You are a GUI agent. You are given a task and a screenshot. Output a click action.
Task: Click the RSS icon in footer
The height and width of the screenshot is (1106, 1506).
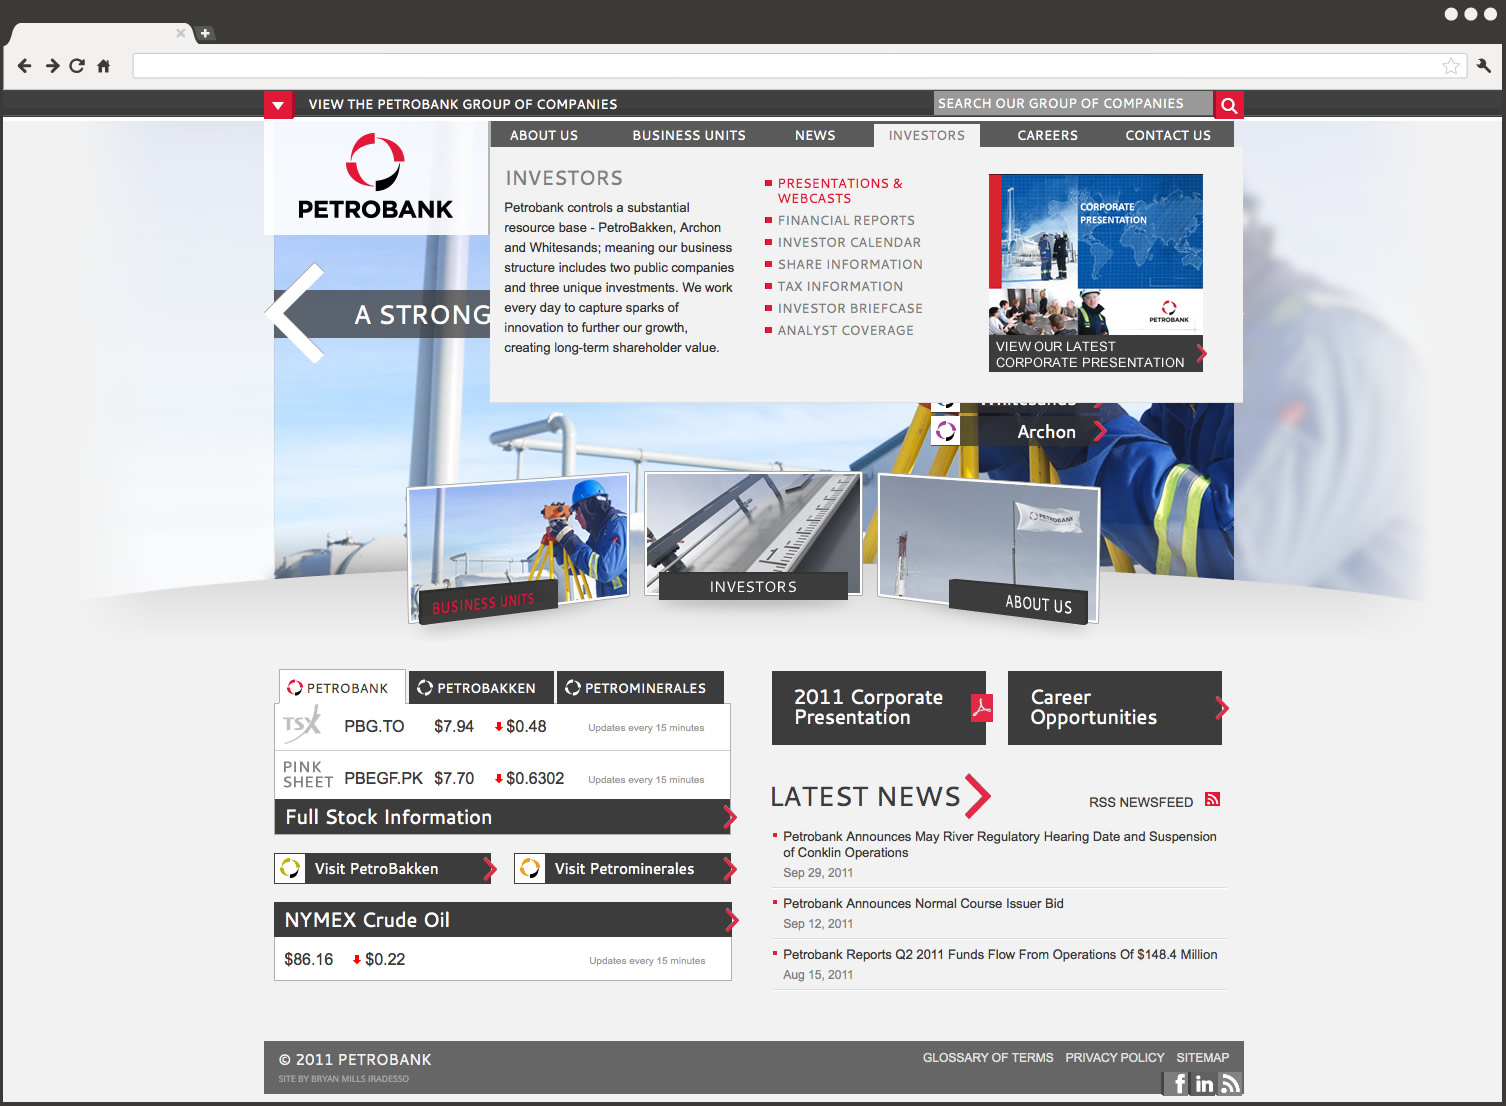coord(1230,1084)
